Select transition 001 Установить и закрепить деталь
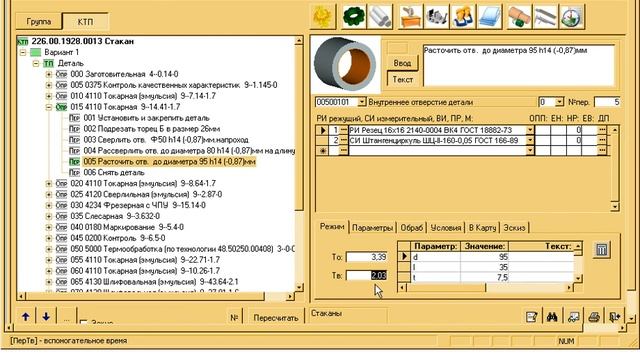Screen dimensions: 640x360 click(x=147, y=118)
